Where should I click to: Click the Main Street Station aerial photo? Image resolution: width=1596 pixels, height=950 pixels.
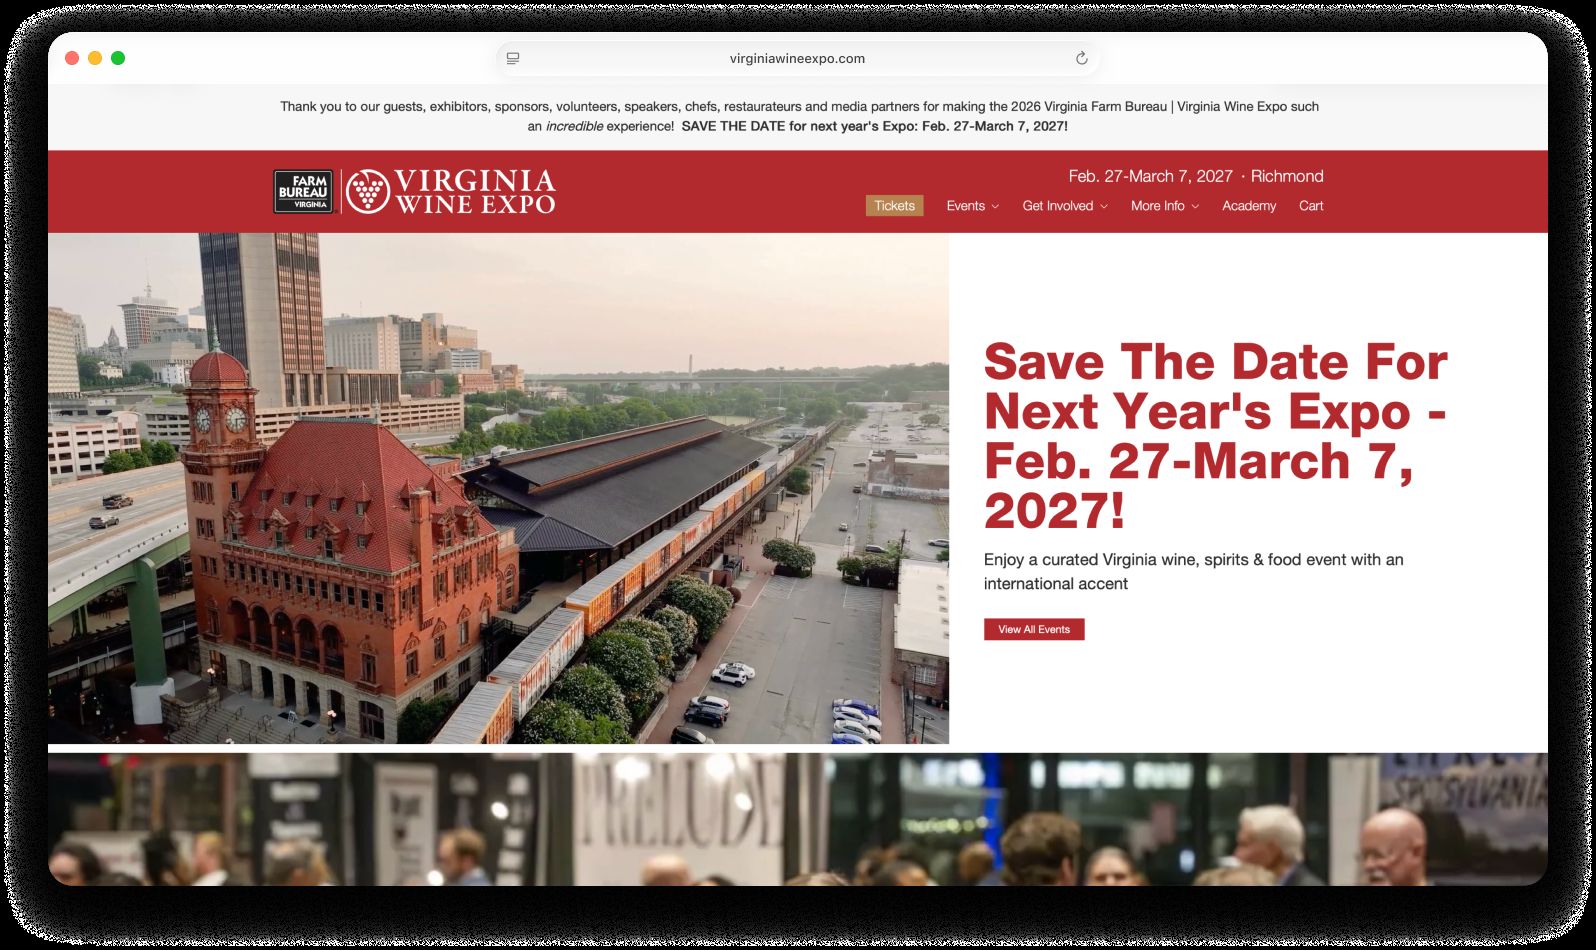pyautogui.click(x=498, y=488)
